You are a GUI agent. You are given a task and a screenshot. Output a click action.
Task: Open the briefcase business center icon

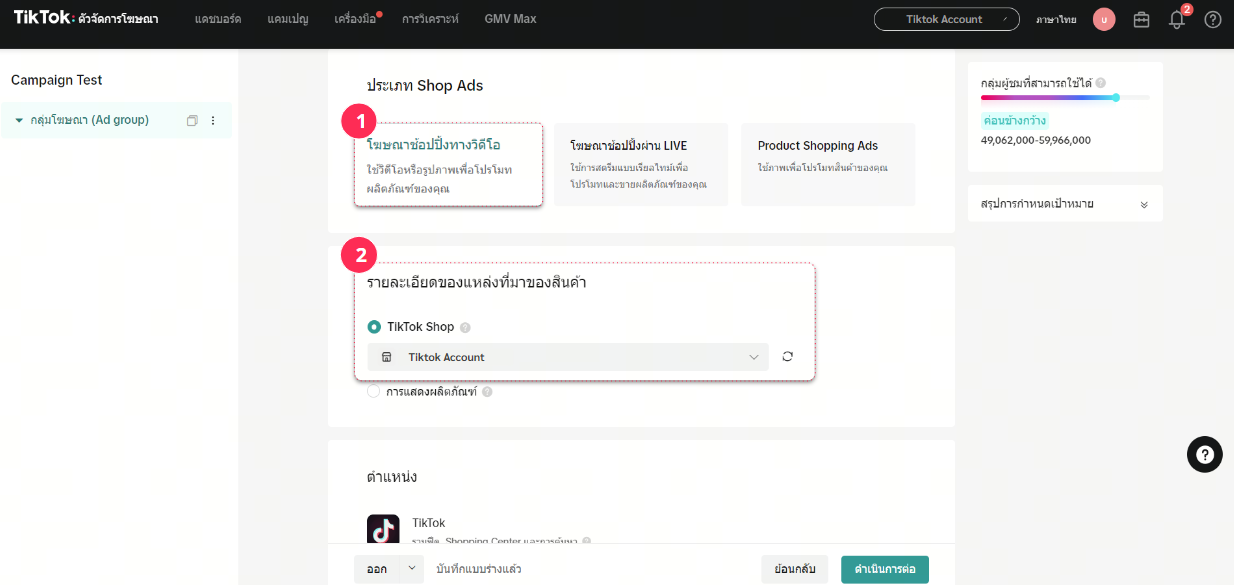[x=1141, y=19]
